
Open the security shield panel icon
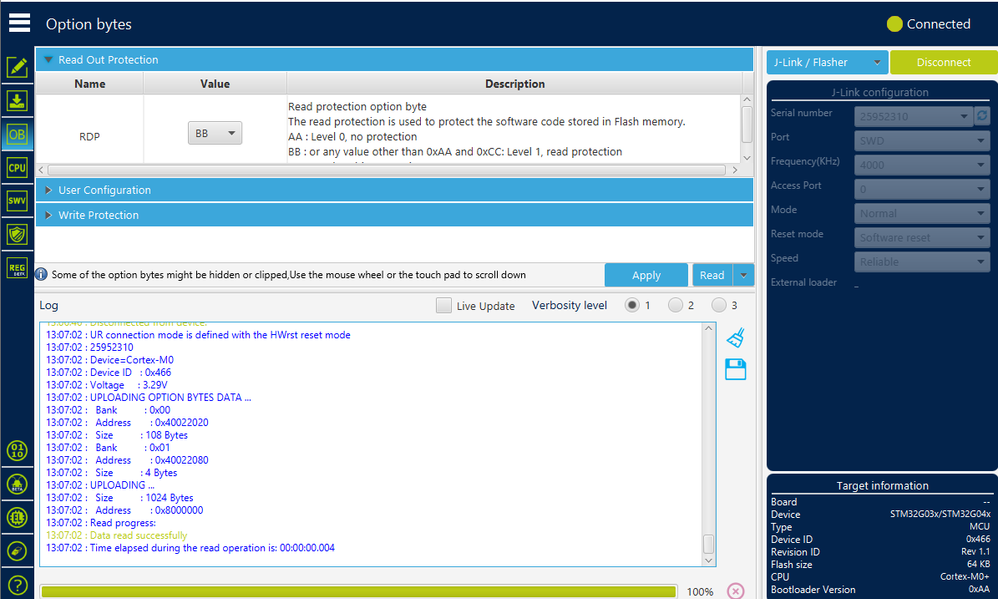17,234
